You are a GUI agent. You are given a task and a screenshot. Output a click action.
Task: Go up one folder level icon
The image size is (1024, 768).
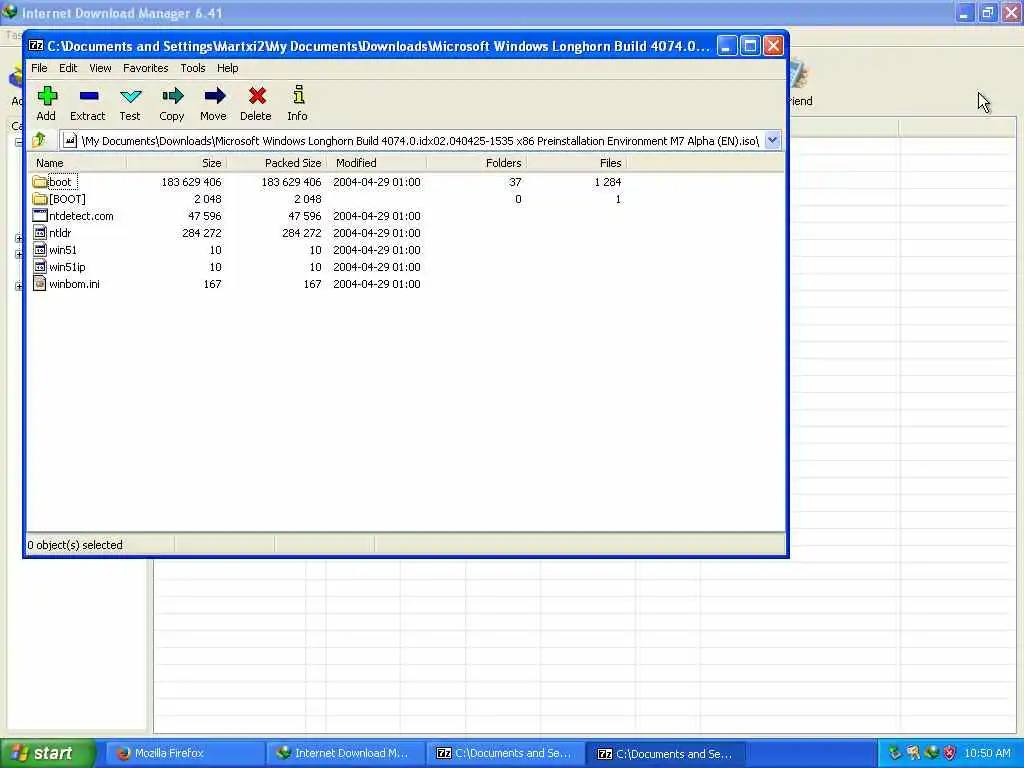(39, 140)
